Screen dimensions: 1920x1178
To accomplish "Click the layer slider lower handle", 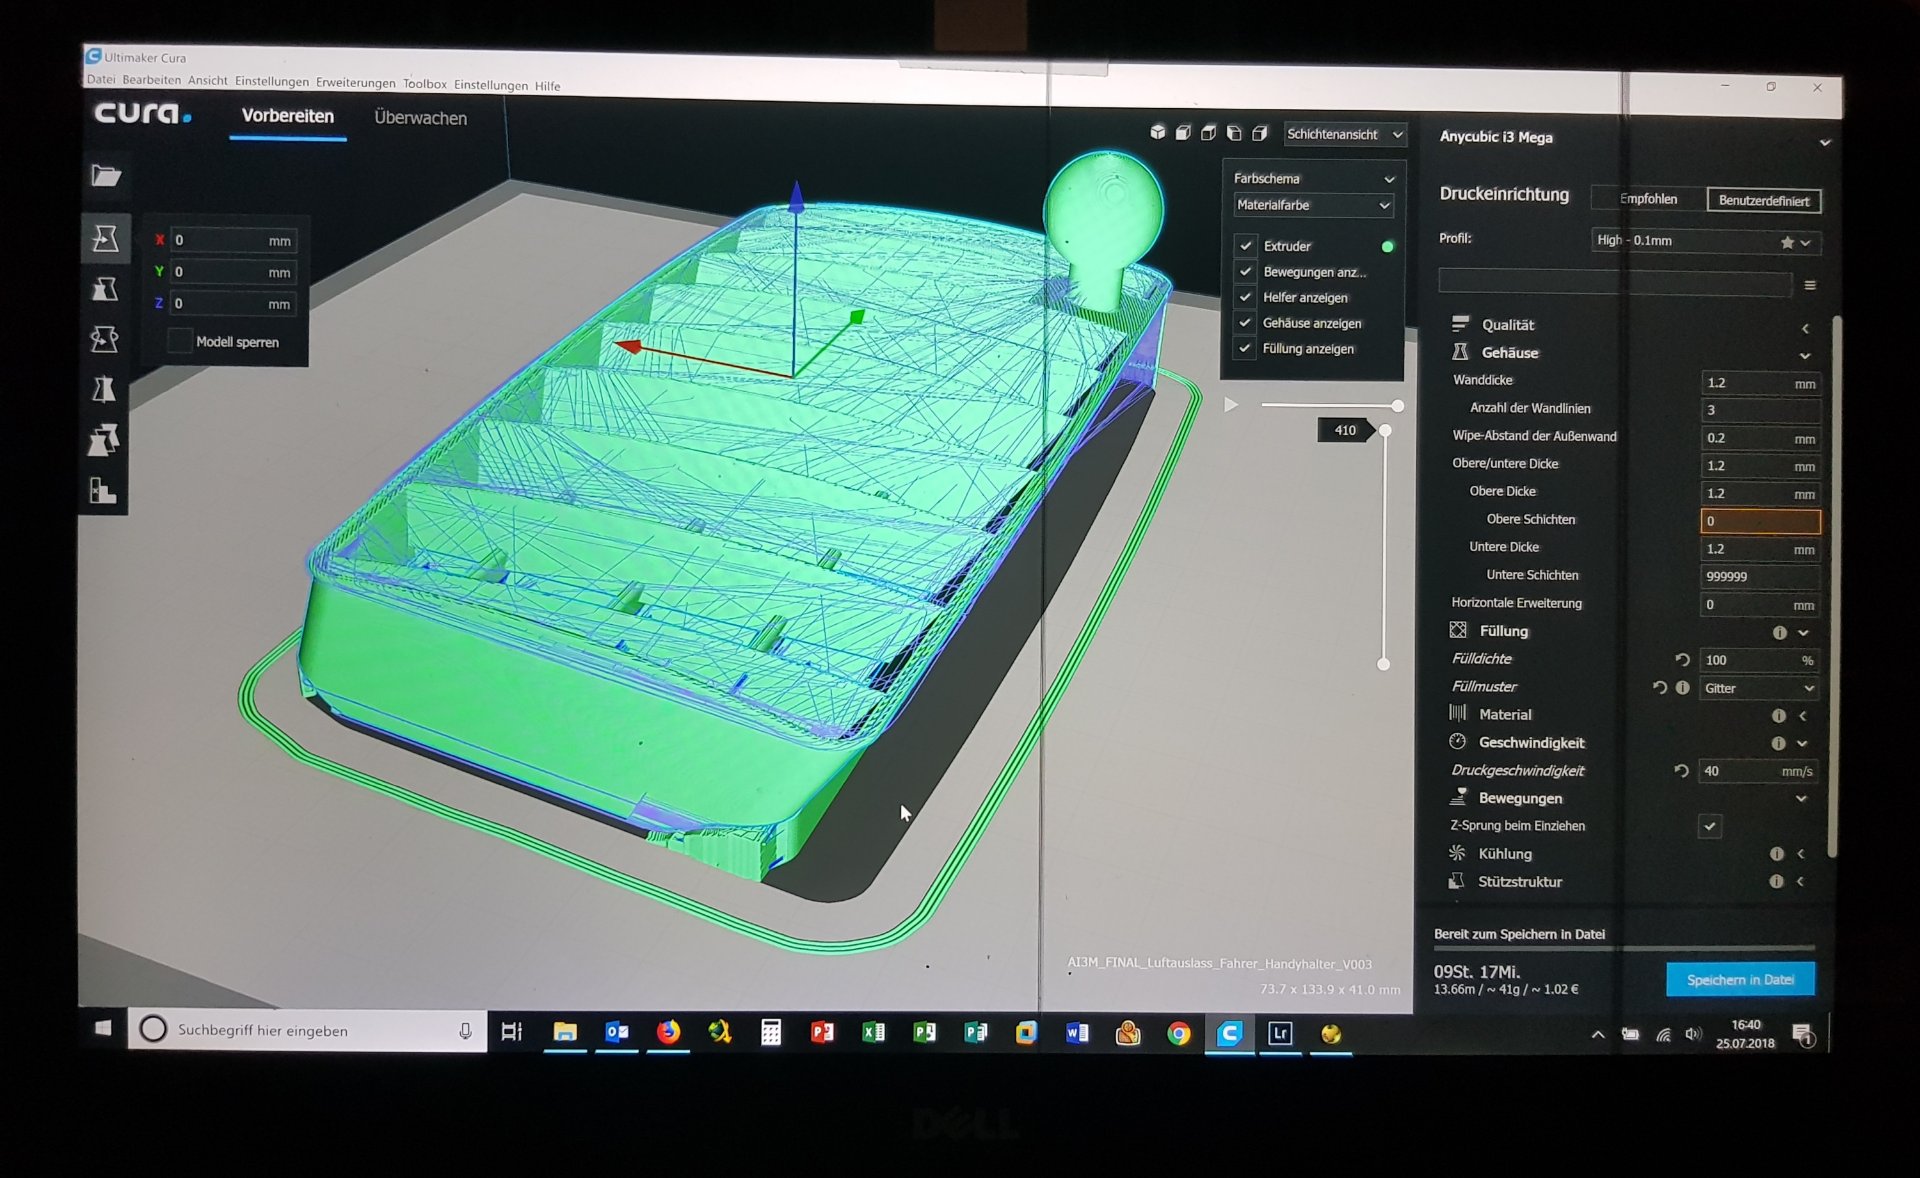I will [x=1384, y=664].
